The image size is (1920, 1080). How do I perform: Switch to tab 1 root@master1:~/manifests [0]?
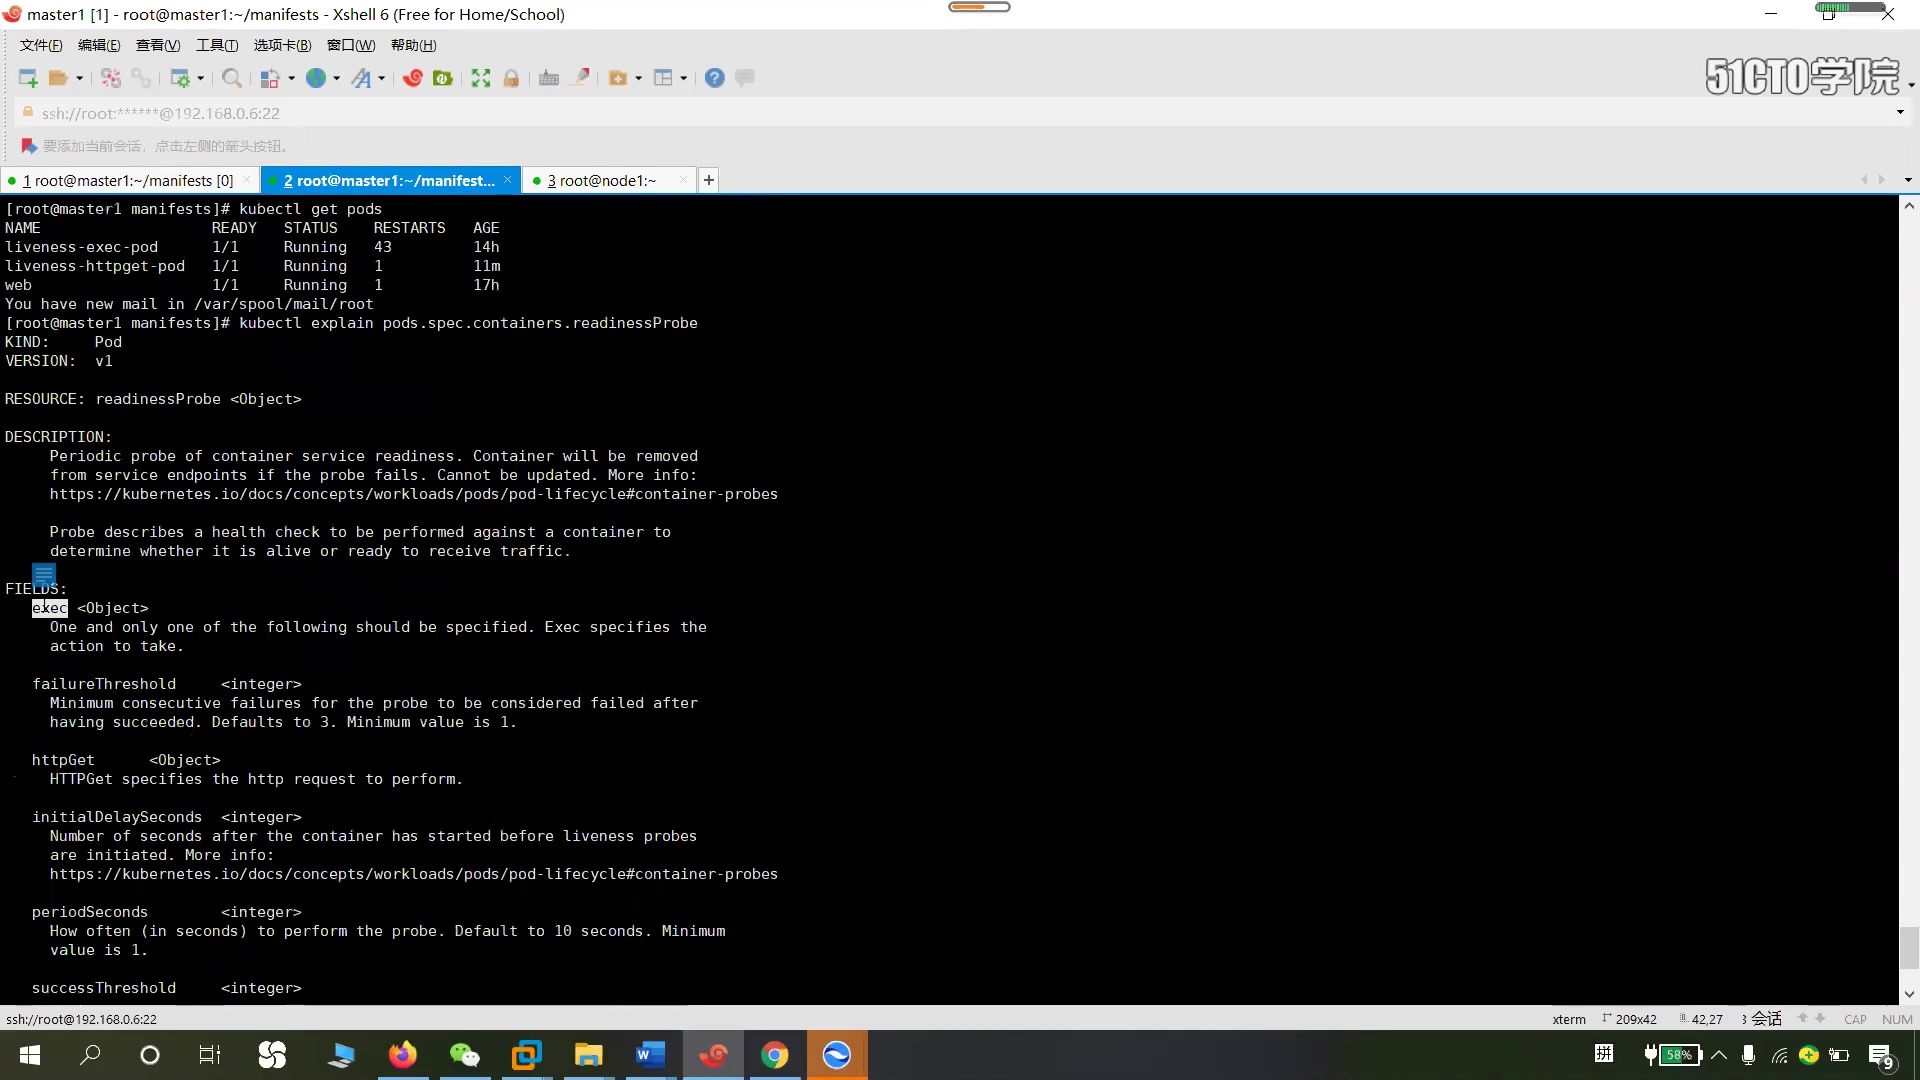(128, 180)
